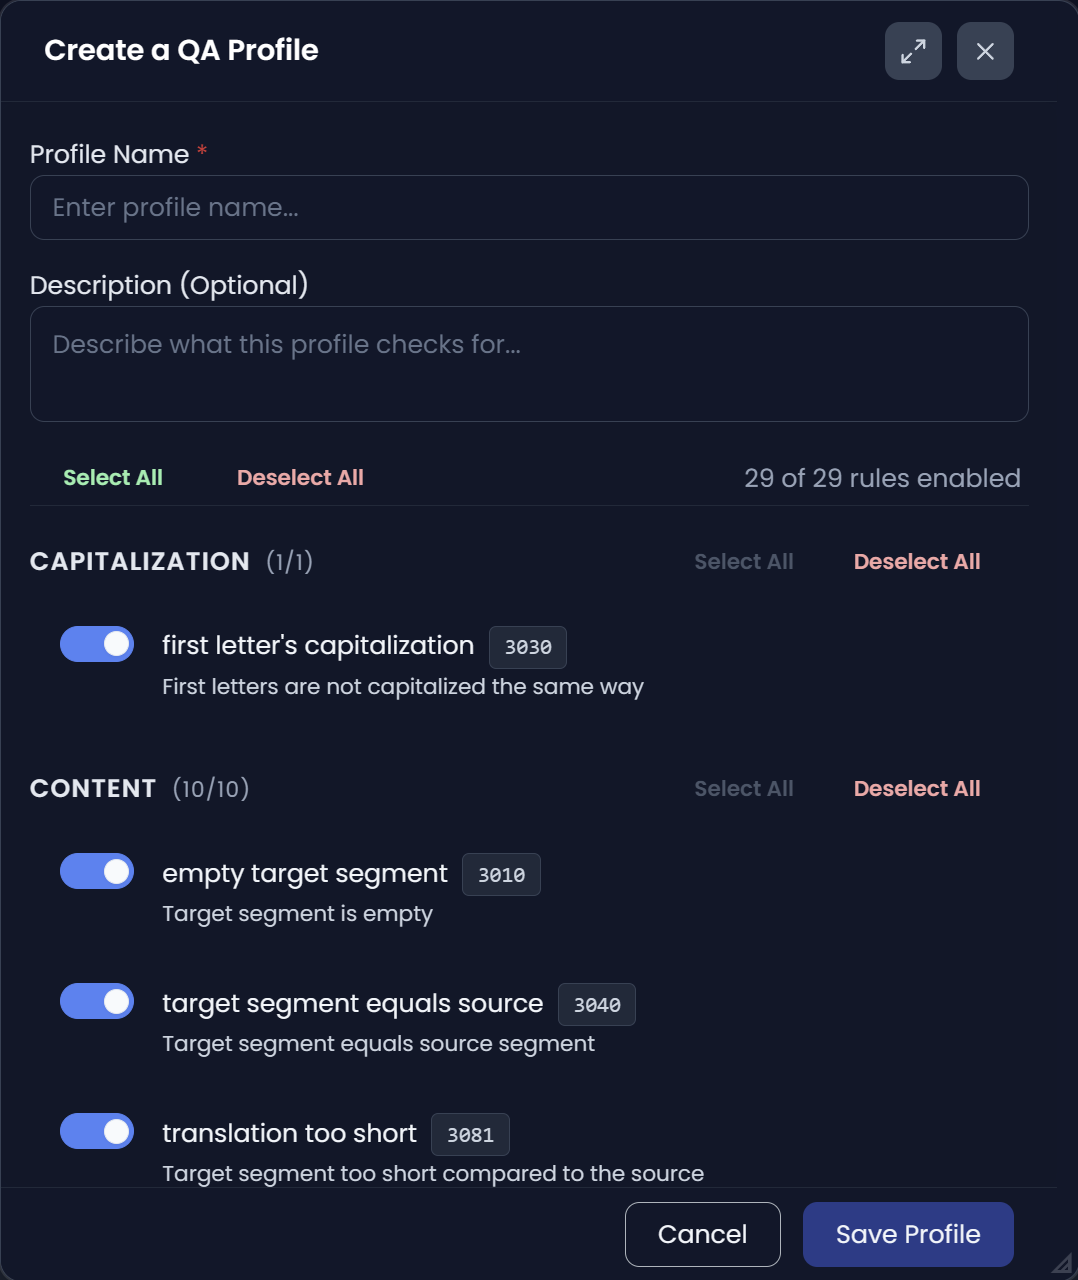Image resolution: width=1078 pixels, height=1280 pixels.
Task: Deselect All in CAPITALIZATION section
Action: pos(916,561)
